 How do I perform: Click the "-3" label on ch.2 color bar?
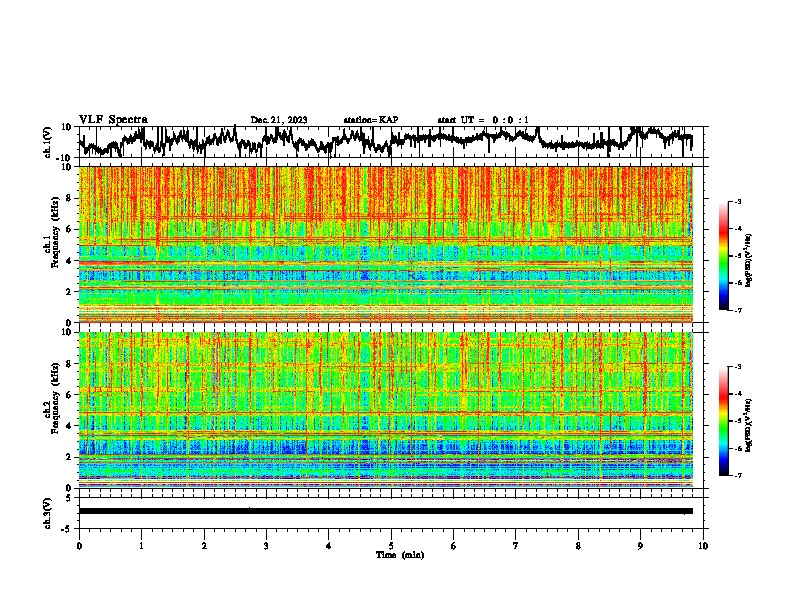tap(738, 367)
